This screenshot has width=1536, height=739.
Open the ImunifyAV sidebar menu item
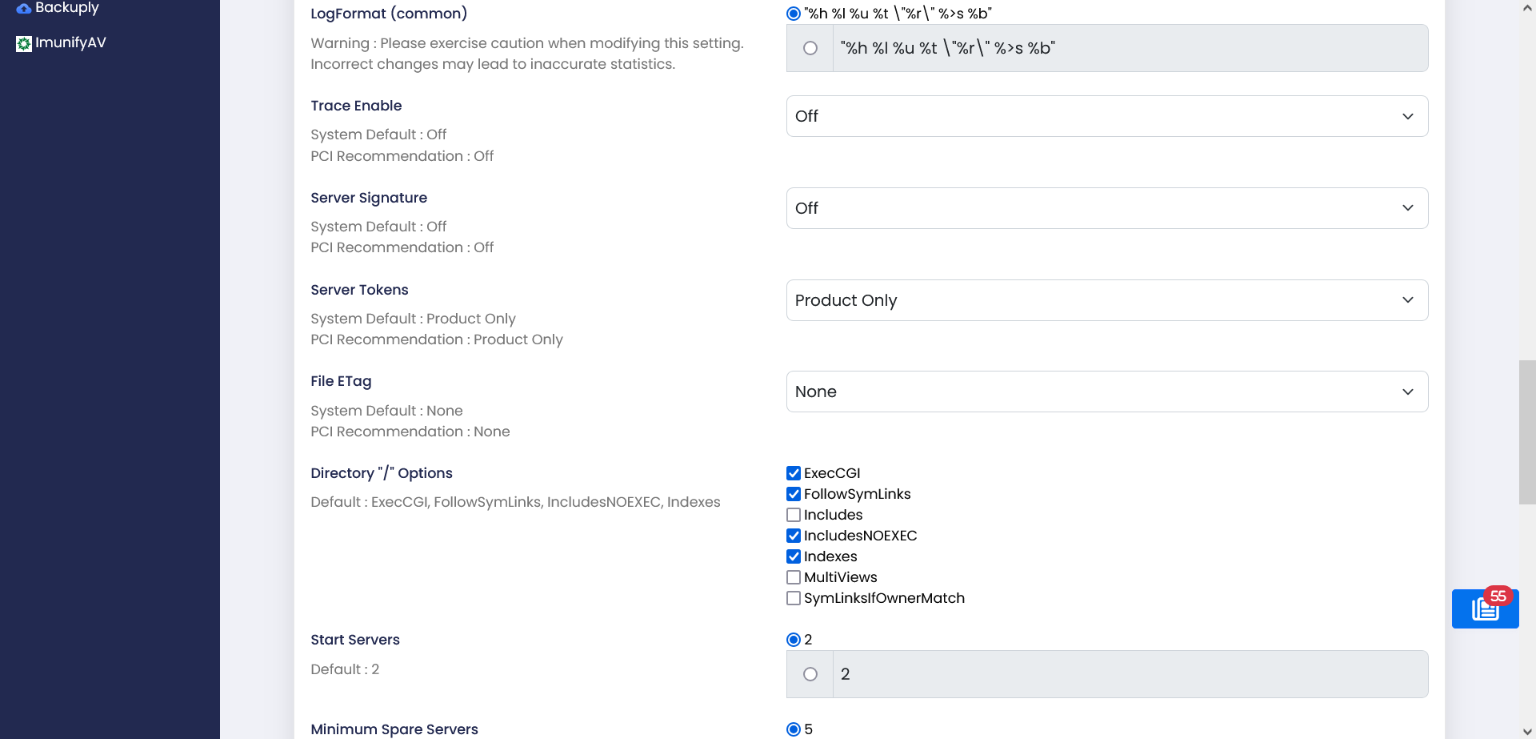click(x=70, y=44)
